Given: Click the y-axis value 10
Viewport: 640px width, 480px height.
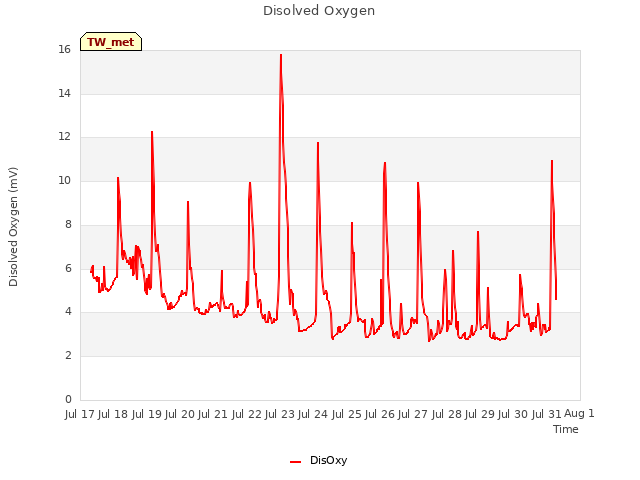Looking at the screenshot, I should 64,181.
